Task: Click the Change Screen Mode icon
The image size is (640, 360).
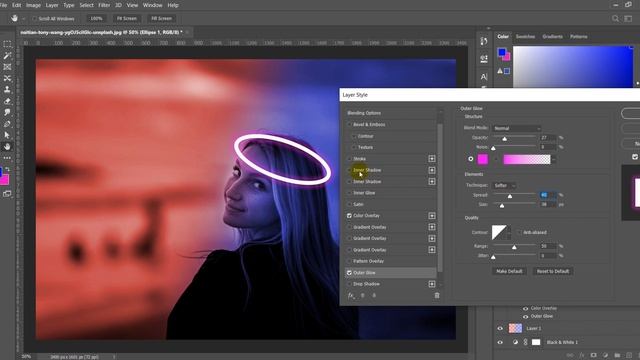Action: pyautogui.click(x=7, y=194)
